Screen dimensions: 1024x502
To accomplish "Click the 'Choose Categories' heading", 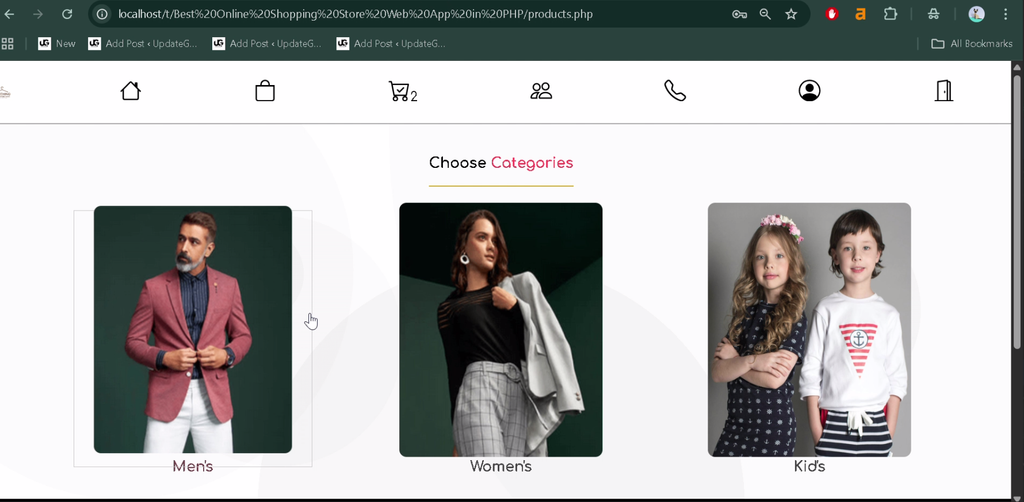I will tap(501, 163).
